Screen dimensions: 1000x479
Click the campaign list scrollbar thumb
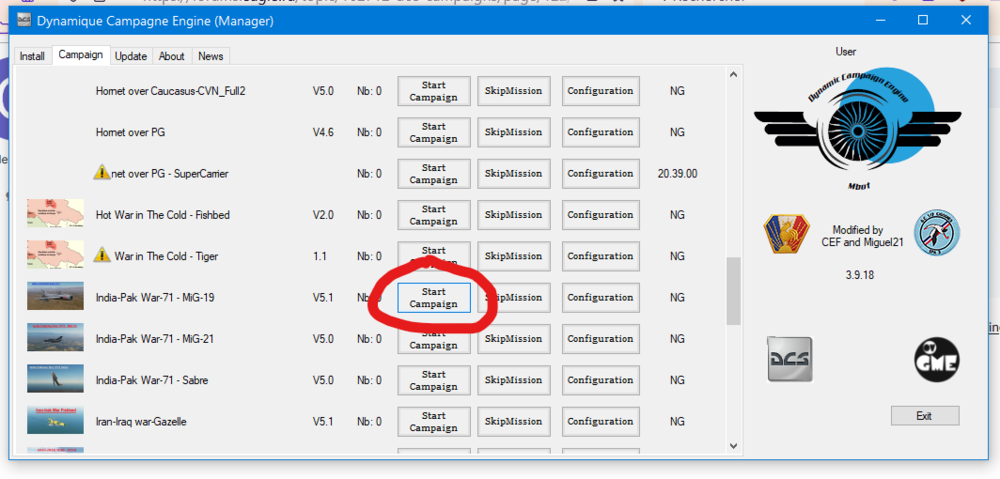click(733, 291)
